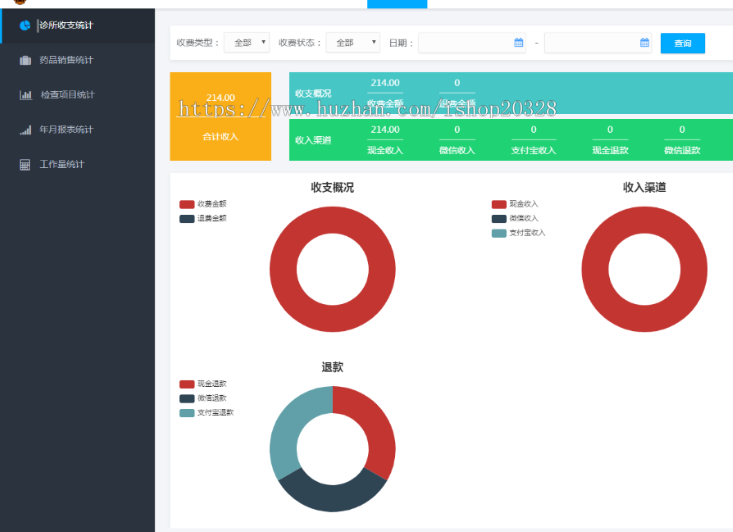Image resolution: width=733 pixels, height=532 pixels.
Task: Go to 年月报表统计 page
Action: (x=78, y=129)
